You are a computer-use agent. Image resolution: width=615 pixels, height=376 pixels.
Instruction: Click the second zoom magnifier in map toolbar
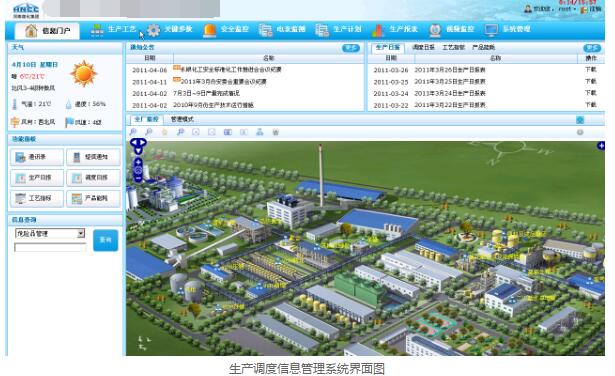tap(149, 132)
